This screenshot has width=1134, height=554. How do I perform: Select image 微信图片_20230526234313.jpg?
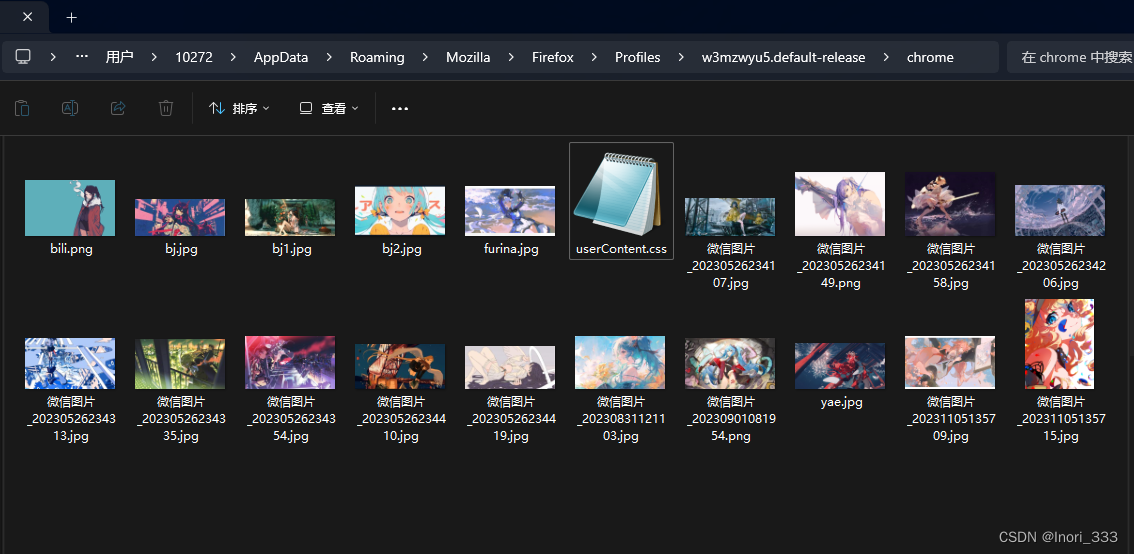tap(69, 363)
